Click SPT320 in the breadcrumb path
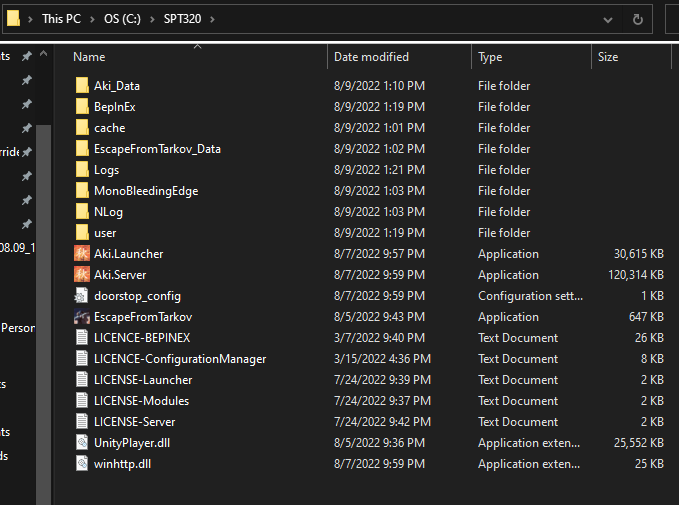Screen dimensions: 679x505 coord(182,19)
